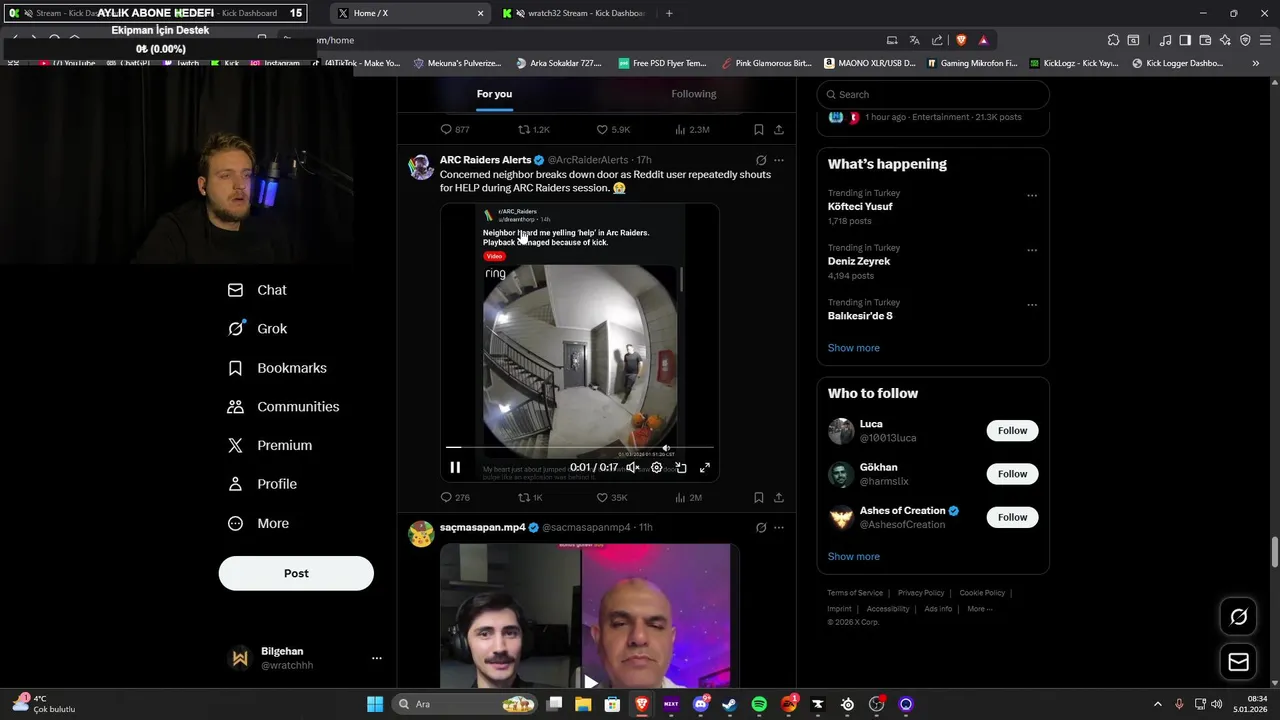Open Chat in the X sidebar

click(x=257, y=290)
